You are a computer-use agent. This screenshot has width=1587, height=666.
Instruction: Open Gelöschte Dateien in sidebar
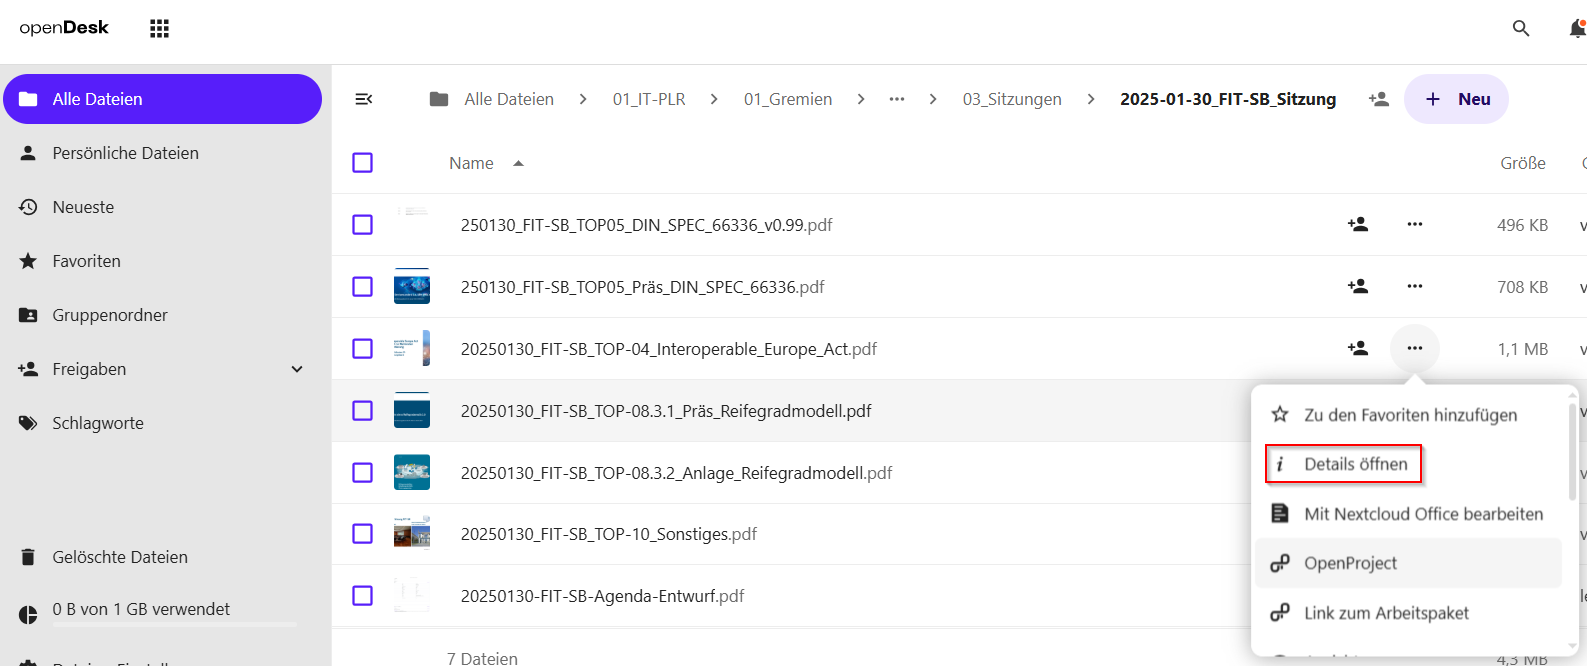tap(162, 557)
